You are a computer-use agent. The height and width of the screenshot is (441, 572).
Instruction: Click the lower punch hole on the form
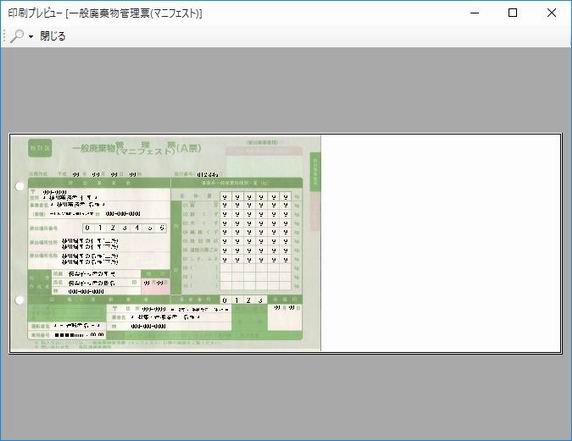[x=20, y=300]
